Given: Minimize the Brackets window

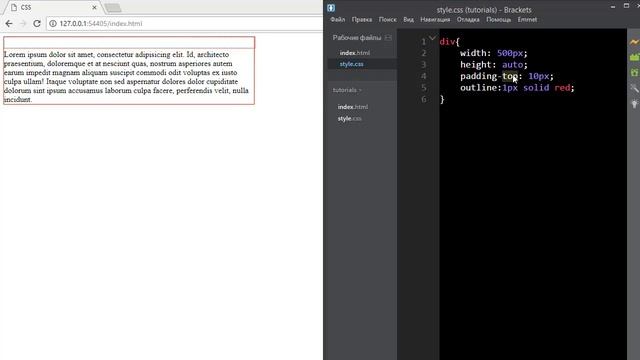Looking at the screenshot, I should pos(613,6).
